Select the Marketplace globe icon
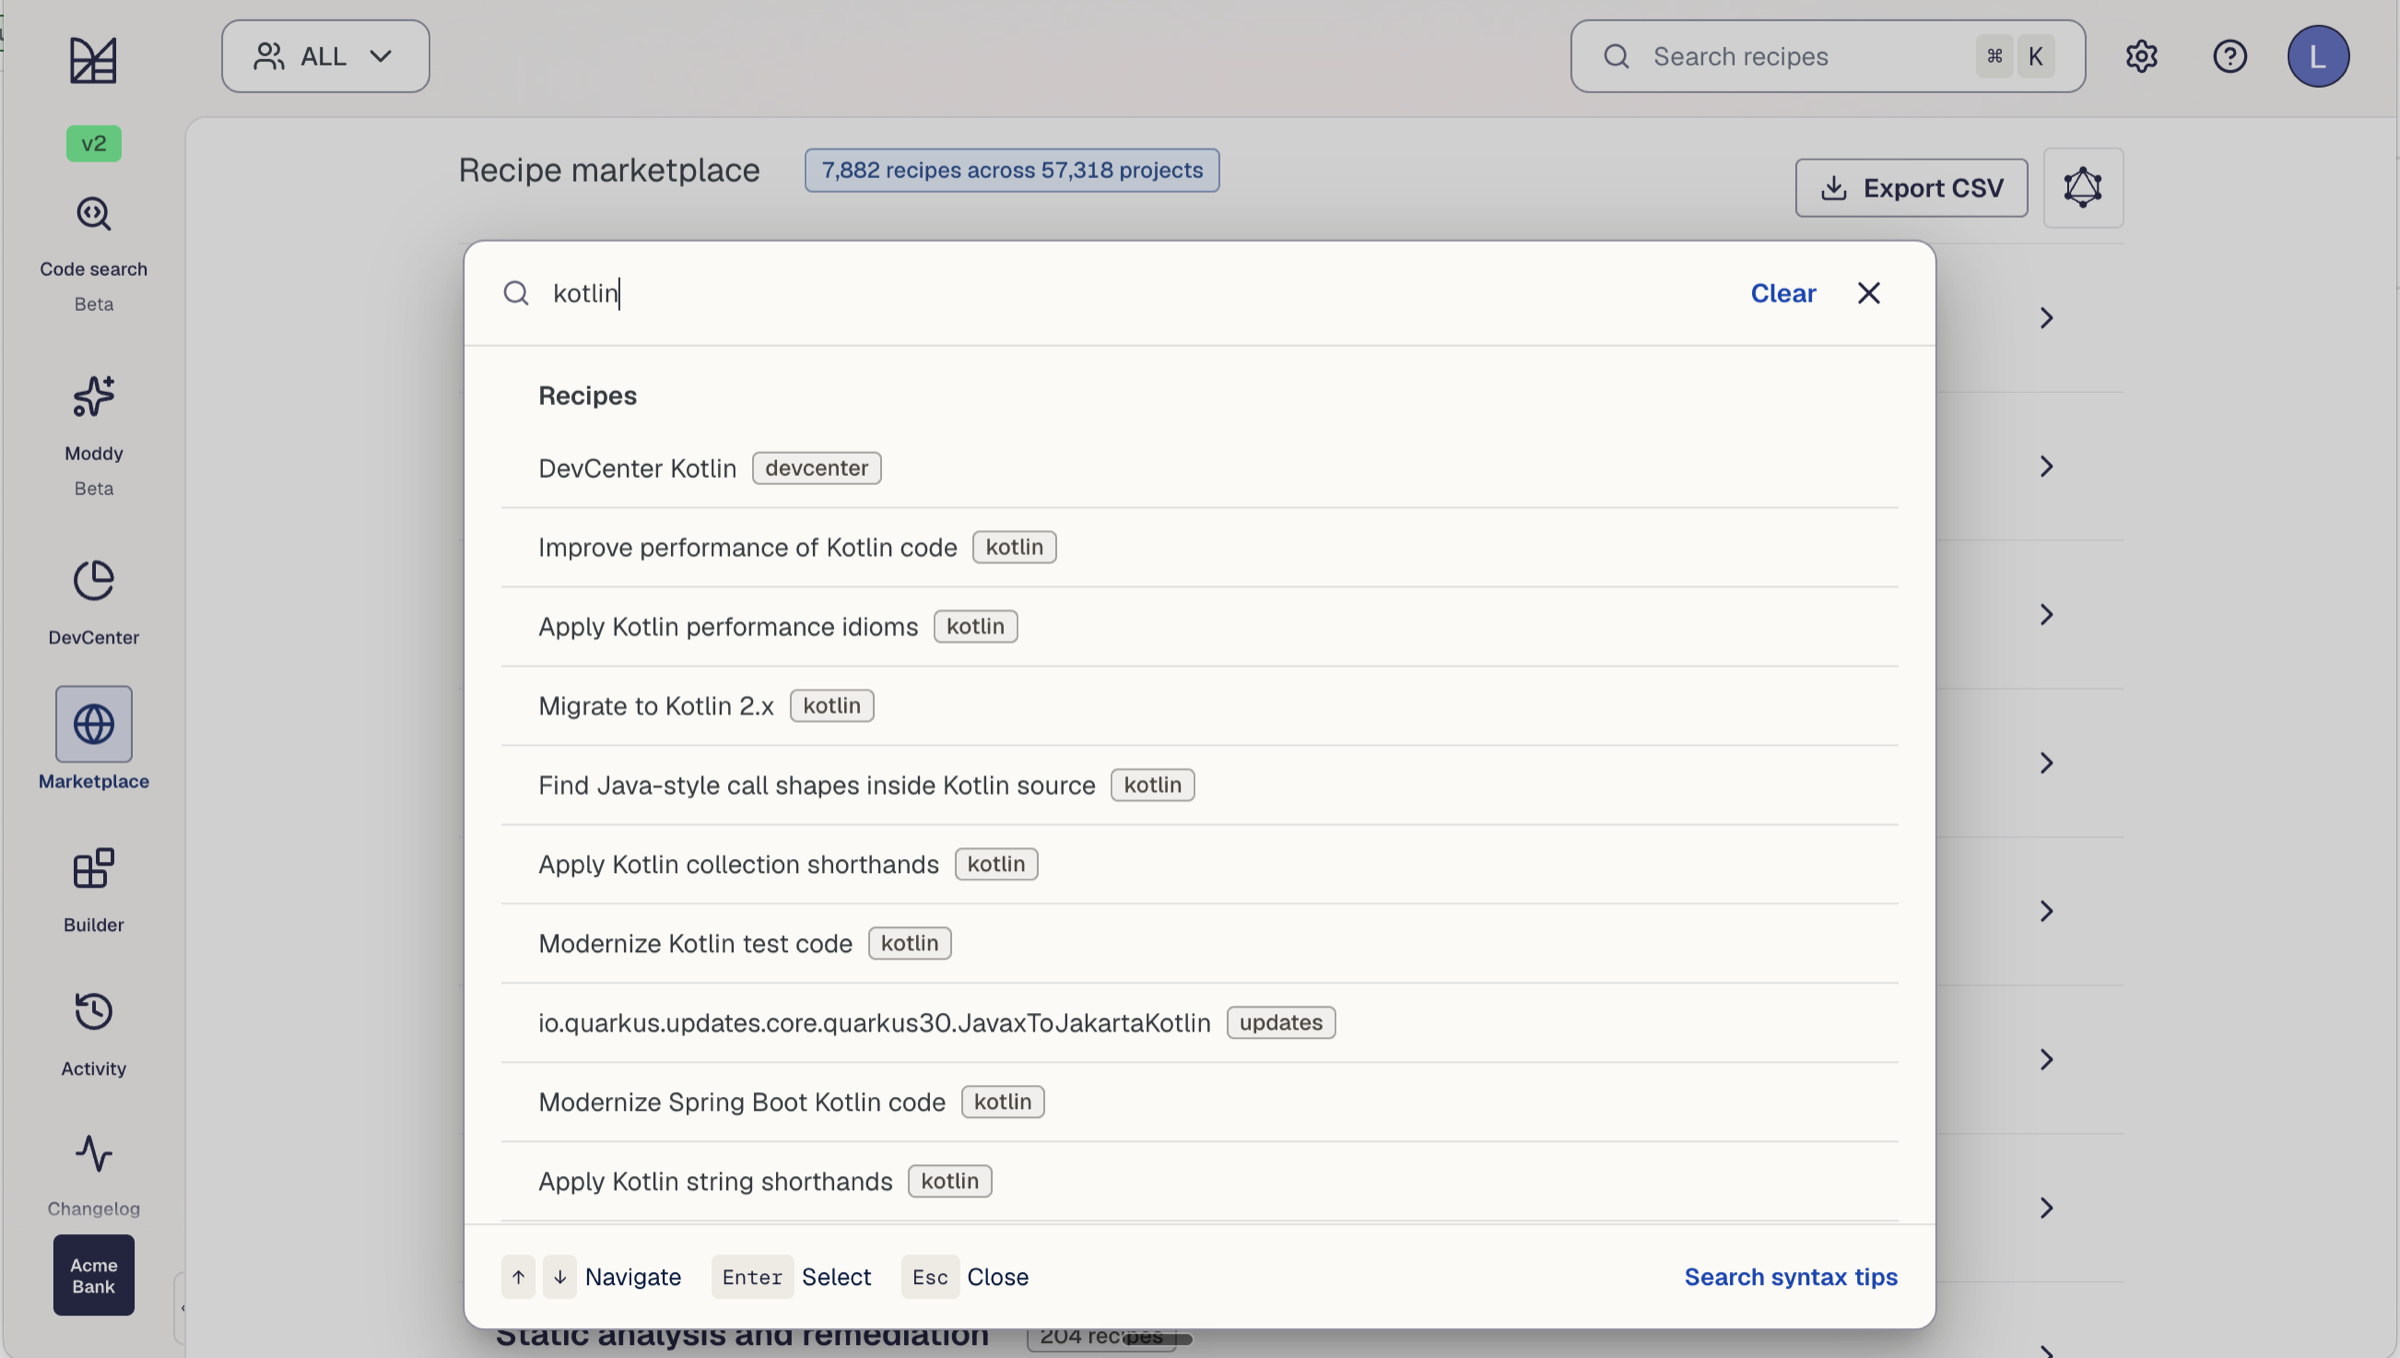The height and width of the screenshot is (1358, 2400). [x=93, y=724]
